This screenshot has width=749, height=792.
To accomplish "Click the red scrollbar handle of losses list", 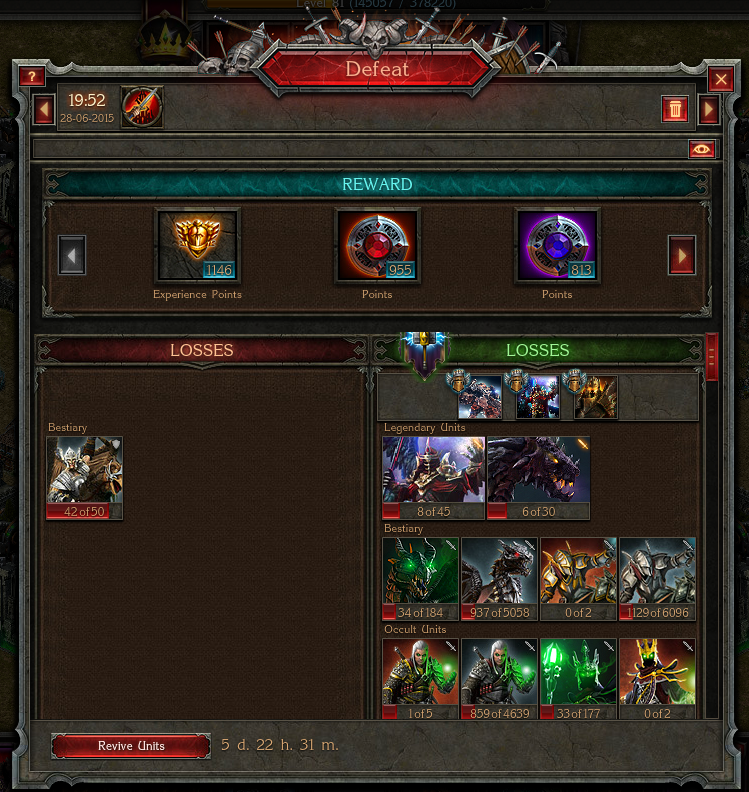I will (712, 356).
